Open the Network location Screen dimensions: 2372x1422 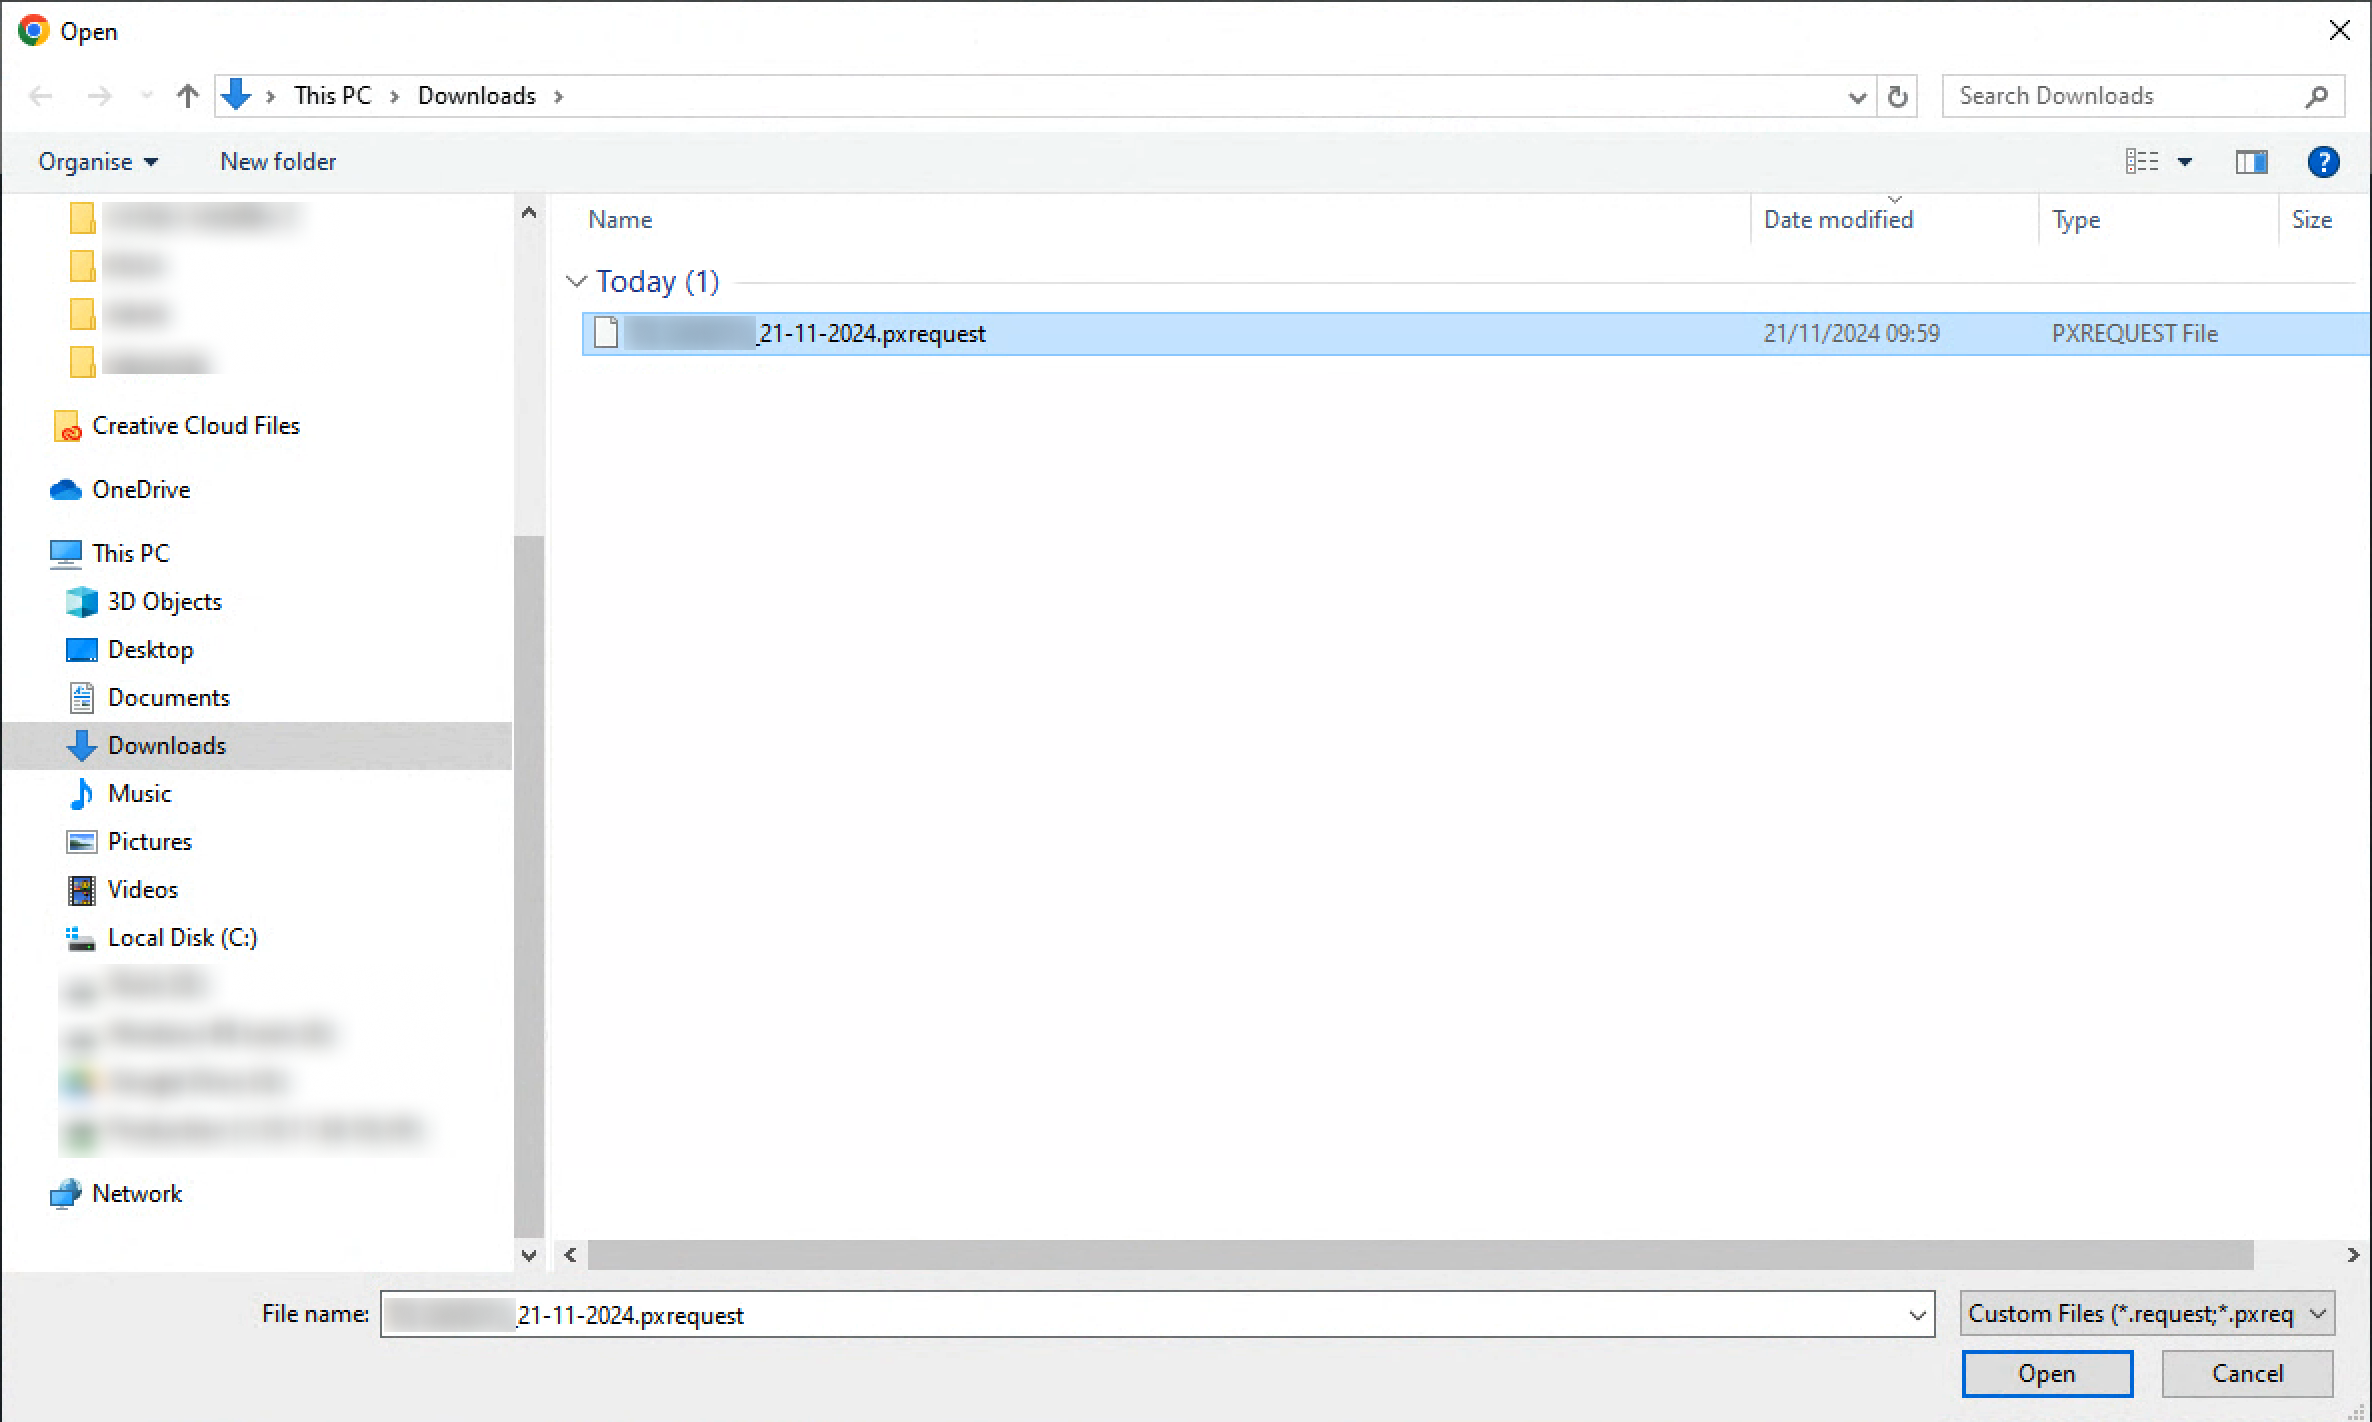pyautogui.click(x=136, y=1194)
